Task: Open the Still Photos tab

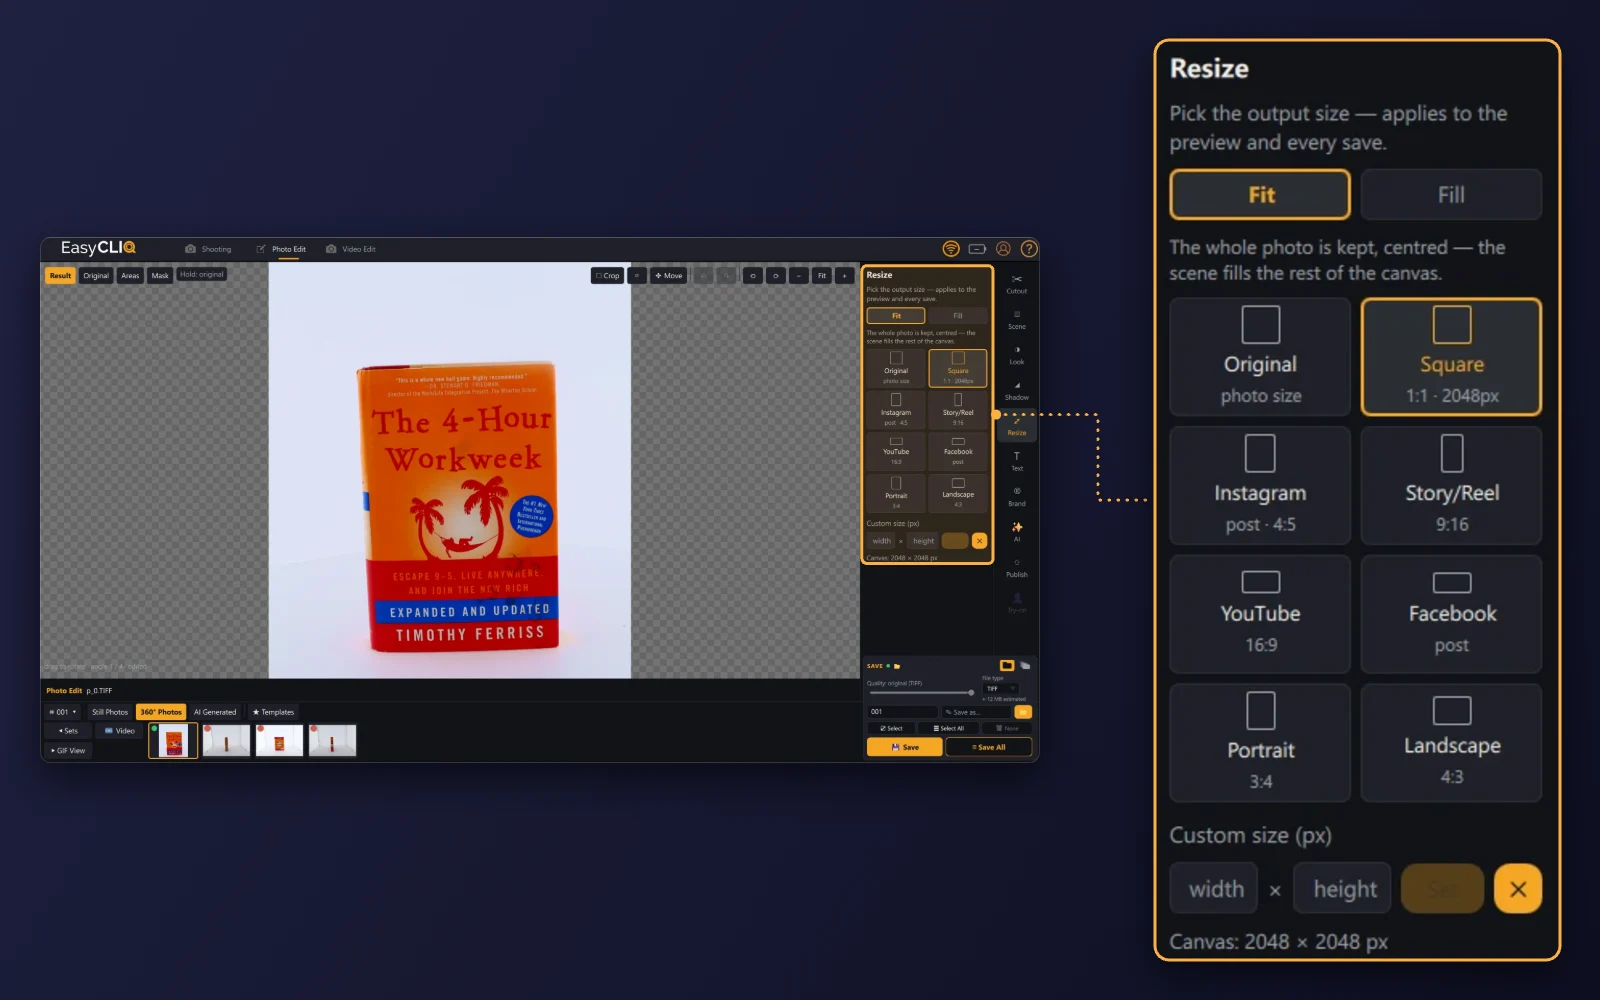Action: (x=110, y=712)
